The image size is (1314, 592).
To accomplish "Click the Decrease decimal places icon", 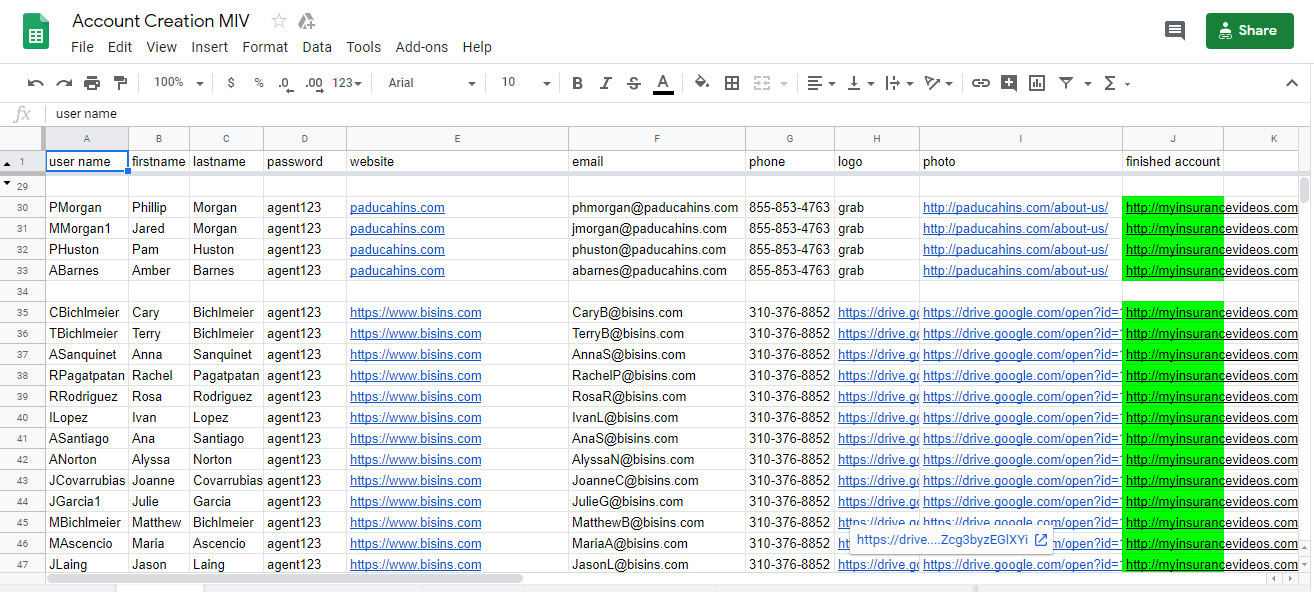I will [285, 83].
